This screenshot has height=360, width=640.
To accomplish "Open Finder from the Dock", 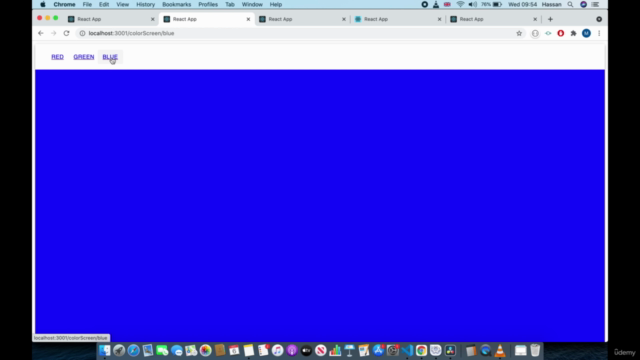I will click(x=104, y=350).
